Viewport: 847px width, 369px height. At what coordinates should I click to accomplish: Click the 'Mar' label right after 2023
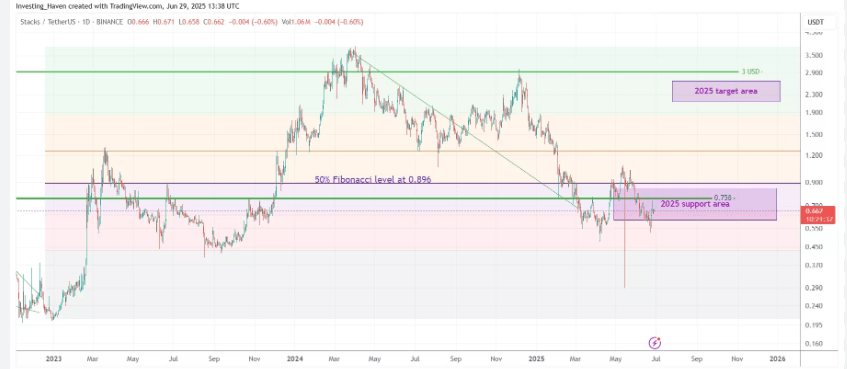point(92,358)
